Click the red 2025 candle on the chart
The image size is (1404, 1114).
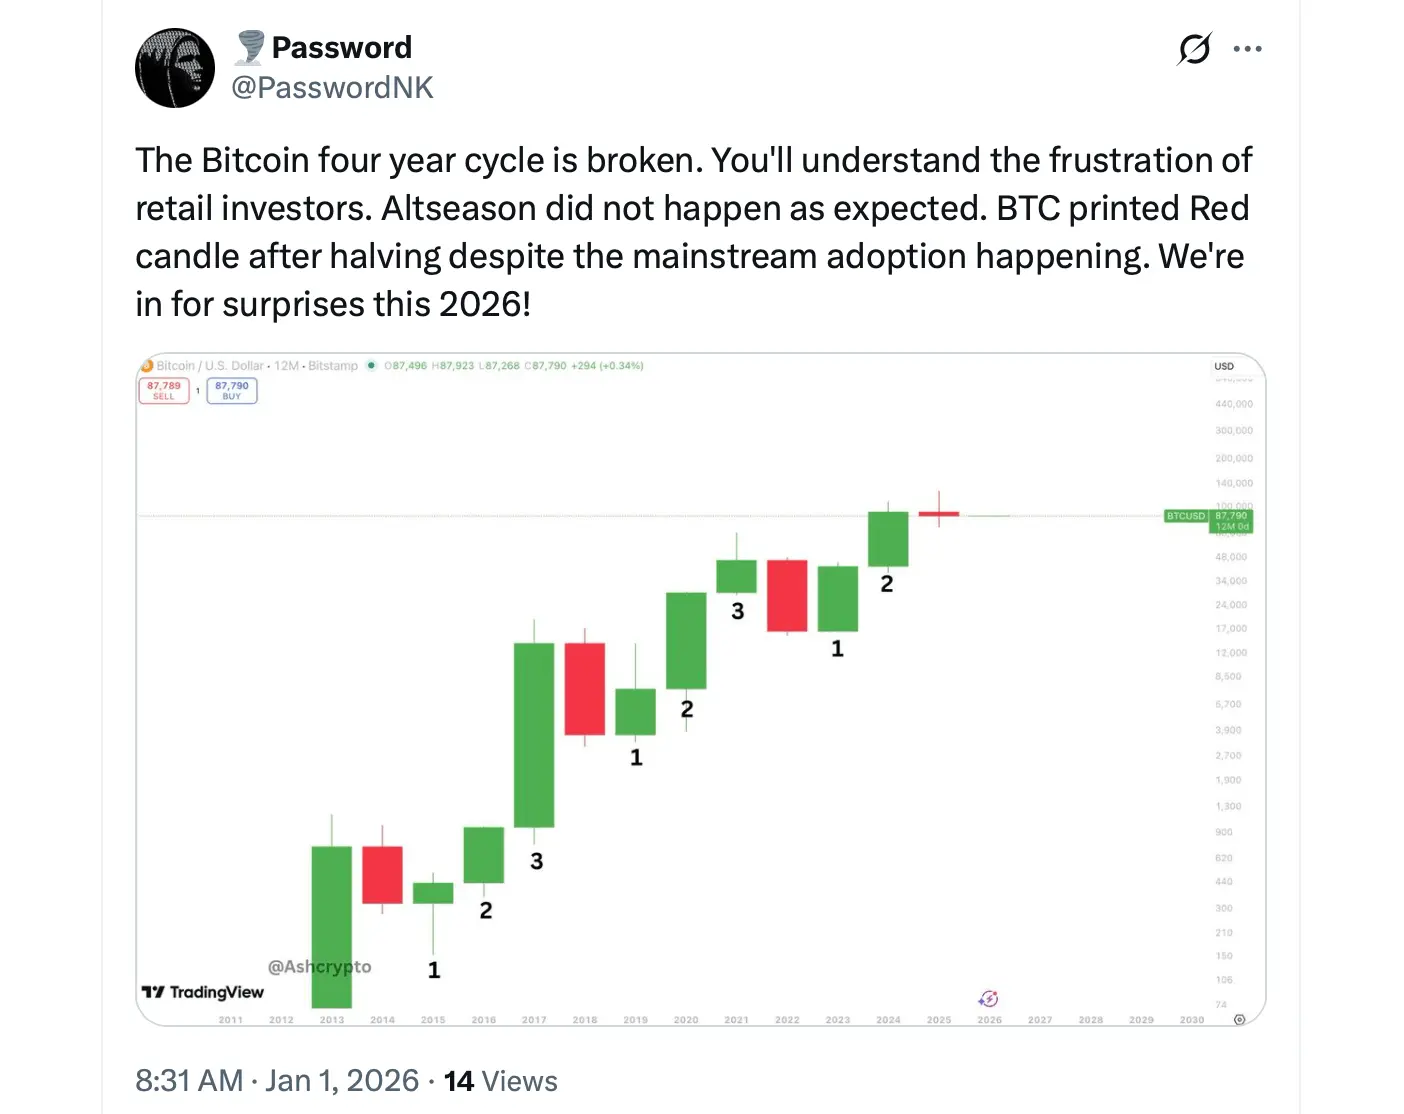(x=939, y=513)
